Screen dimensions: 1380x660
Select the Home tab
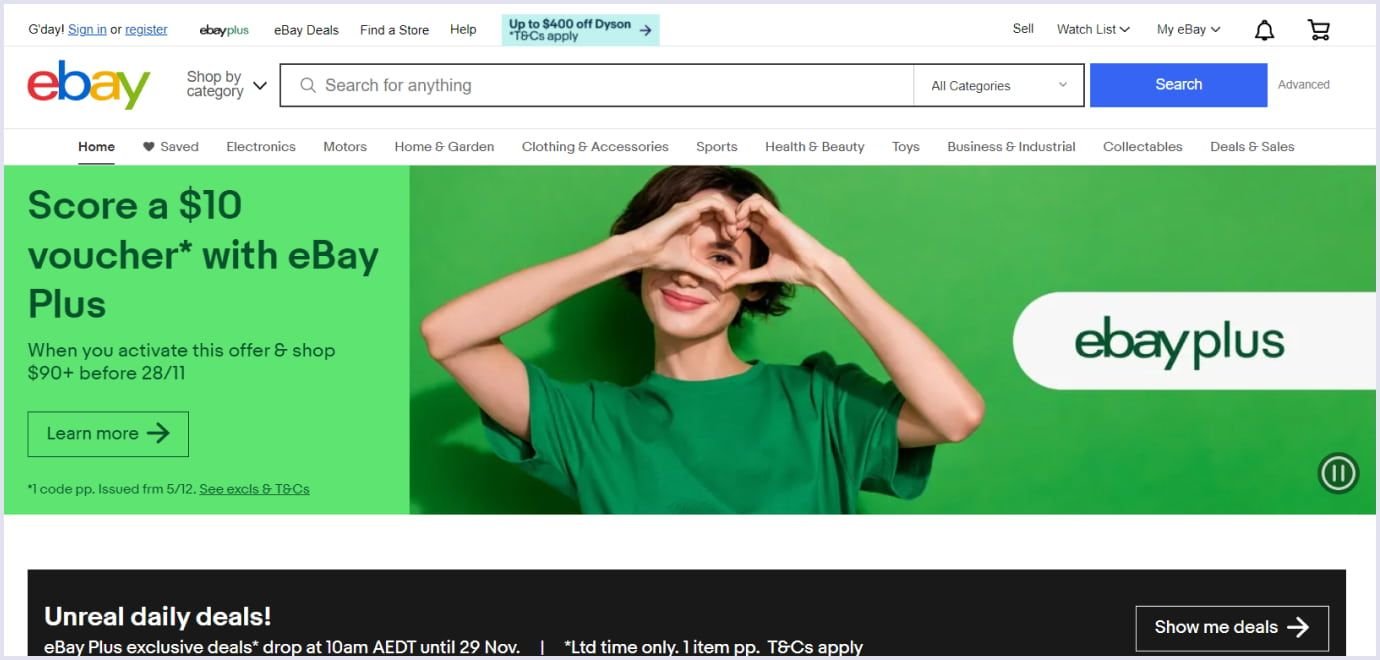96,146
